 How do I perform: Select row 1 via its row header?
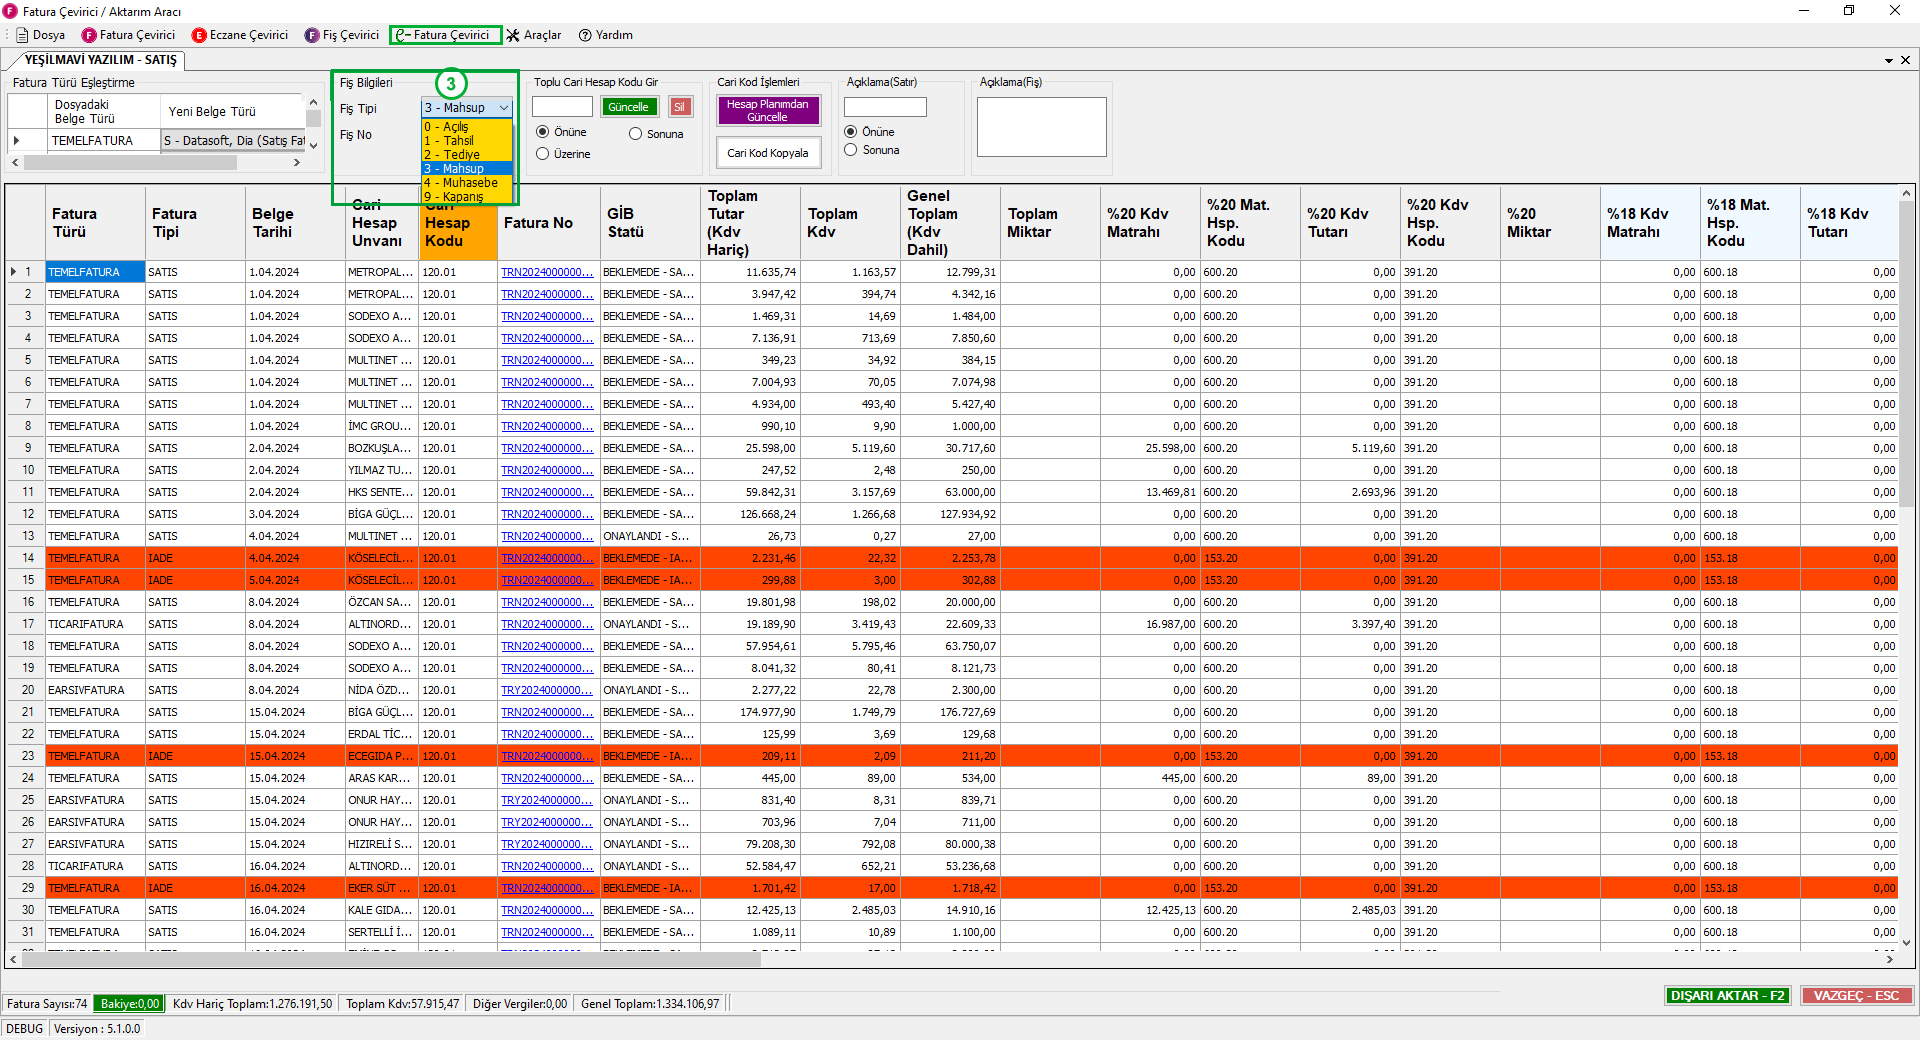click(x=24, y=272)
